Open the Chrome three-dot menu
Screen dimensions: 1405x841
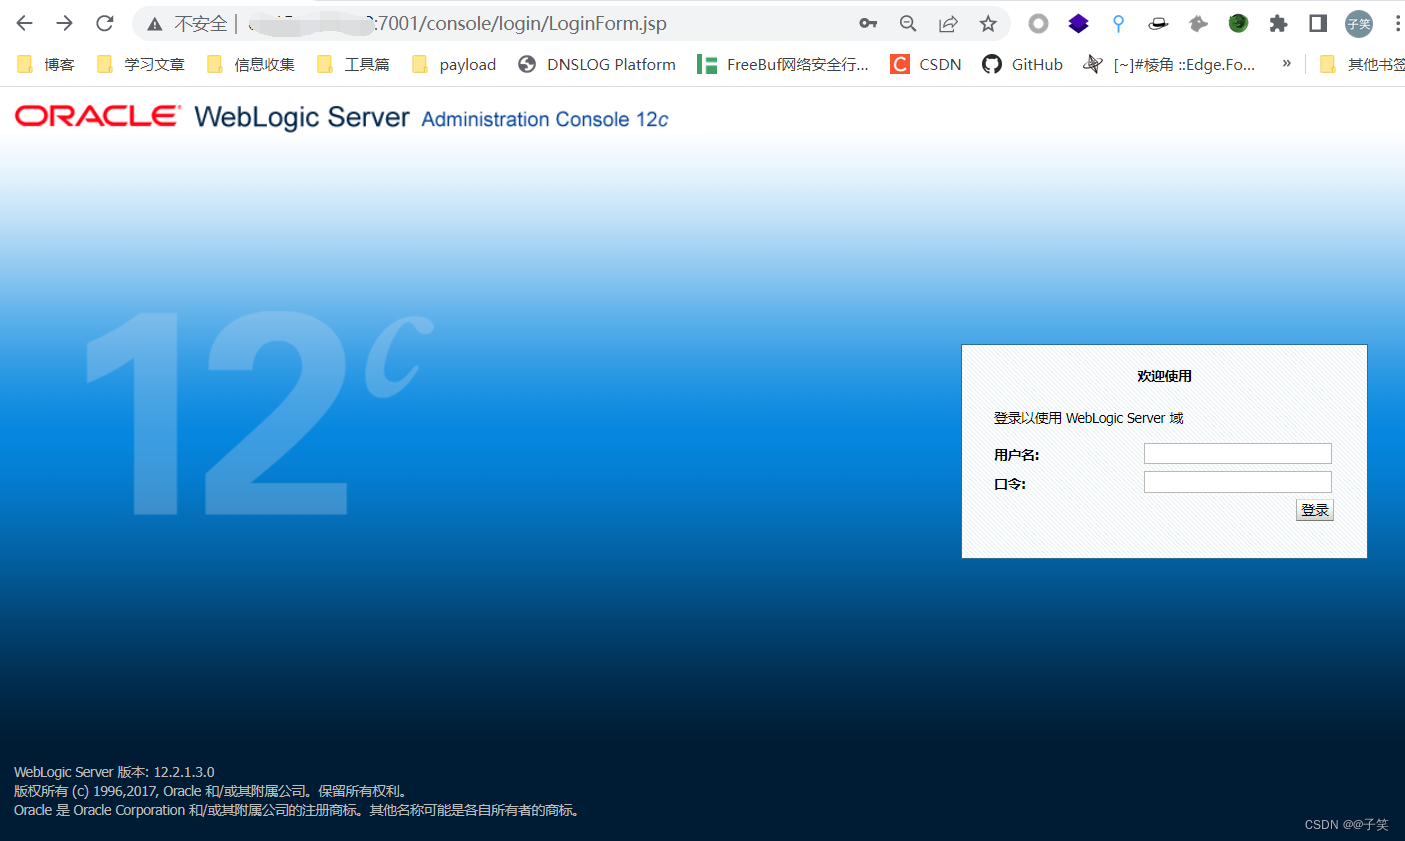point(1397,22)
